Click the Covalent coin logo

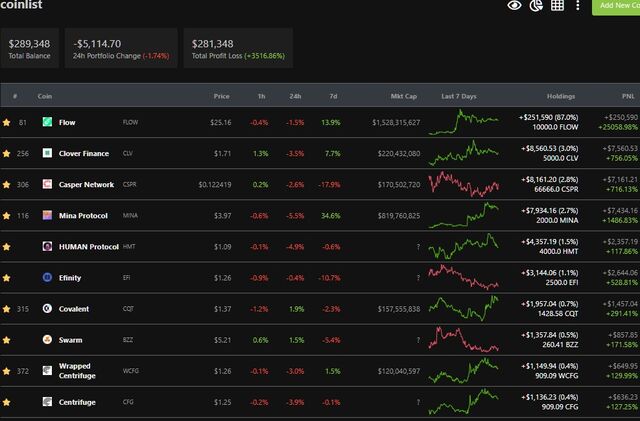(x=47, y=308)
